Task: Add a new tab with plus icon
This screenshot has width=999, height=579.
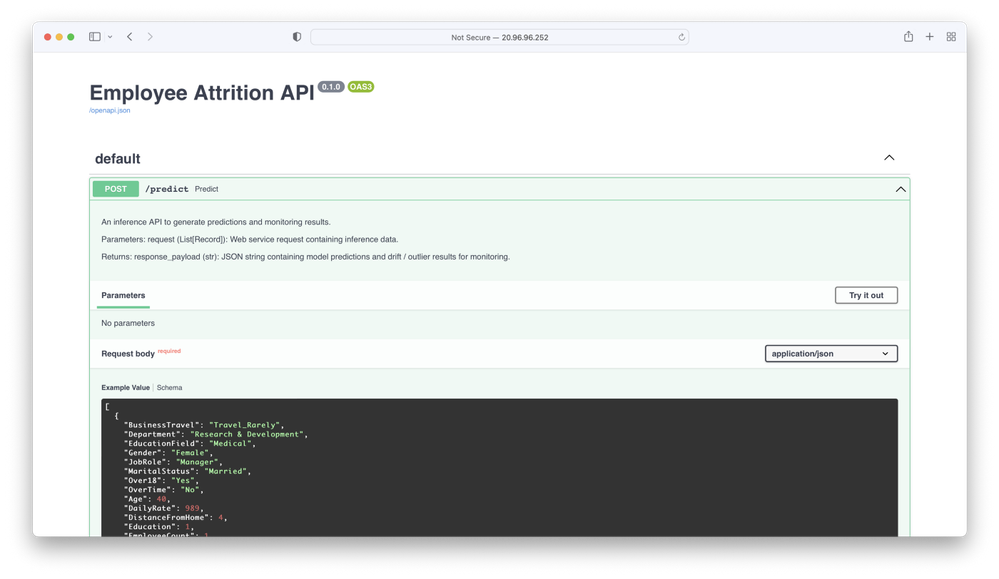Action: pos(930,37)
